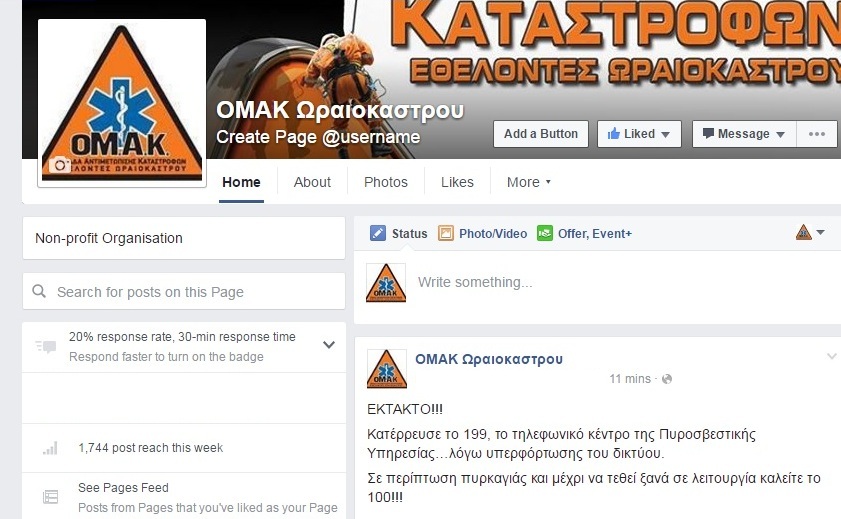Click the See Pages Feed icon
841x519 pixels.
(x=50, y=497)
